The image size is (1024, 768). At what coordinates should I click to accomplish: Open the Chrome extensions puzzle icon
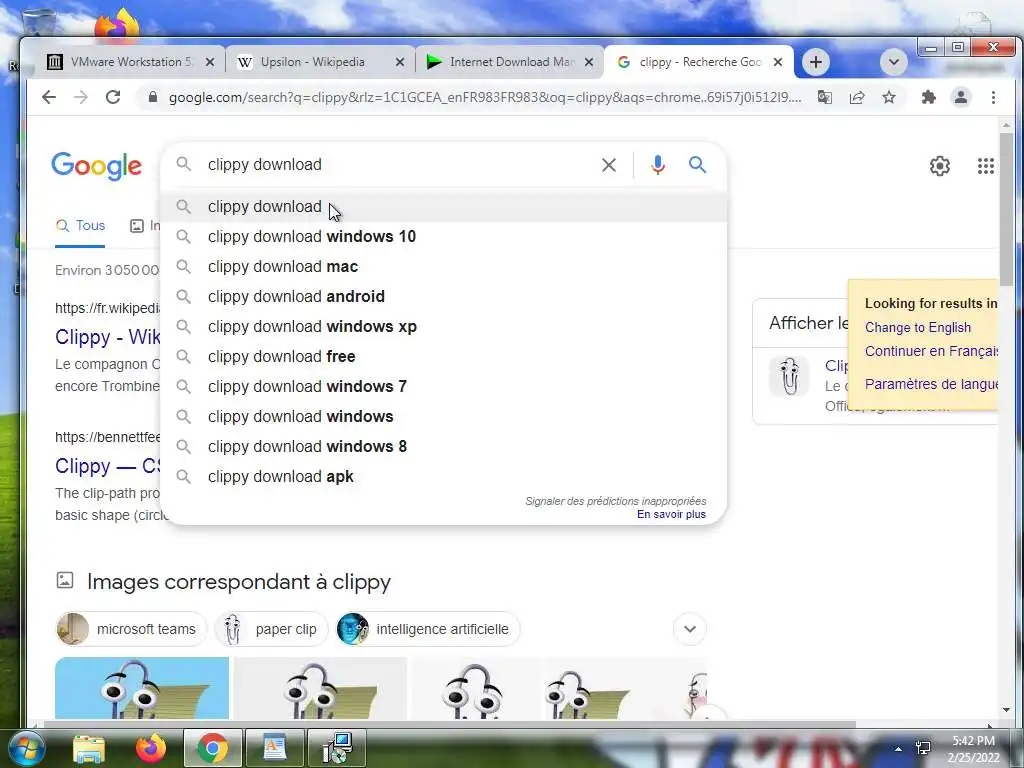(x=928, y=97)
